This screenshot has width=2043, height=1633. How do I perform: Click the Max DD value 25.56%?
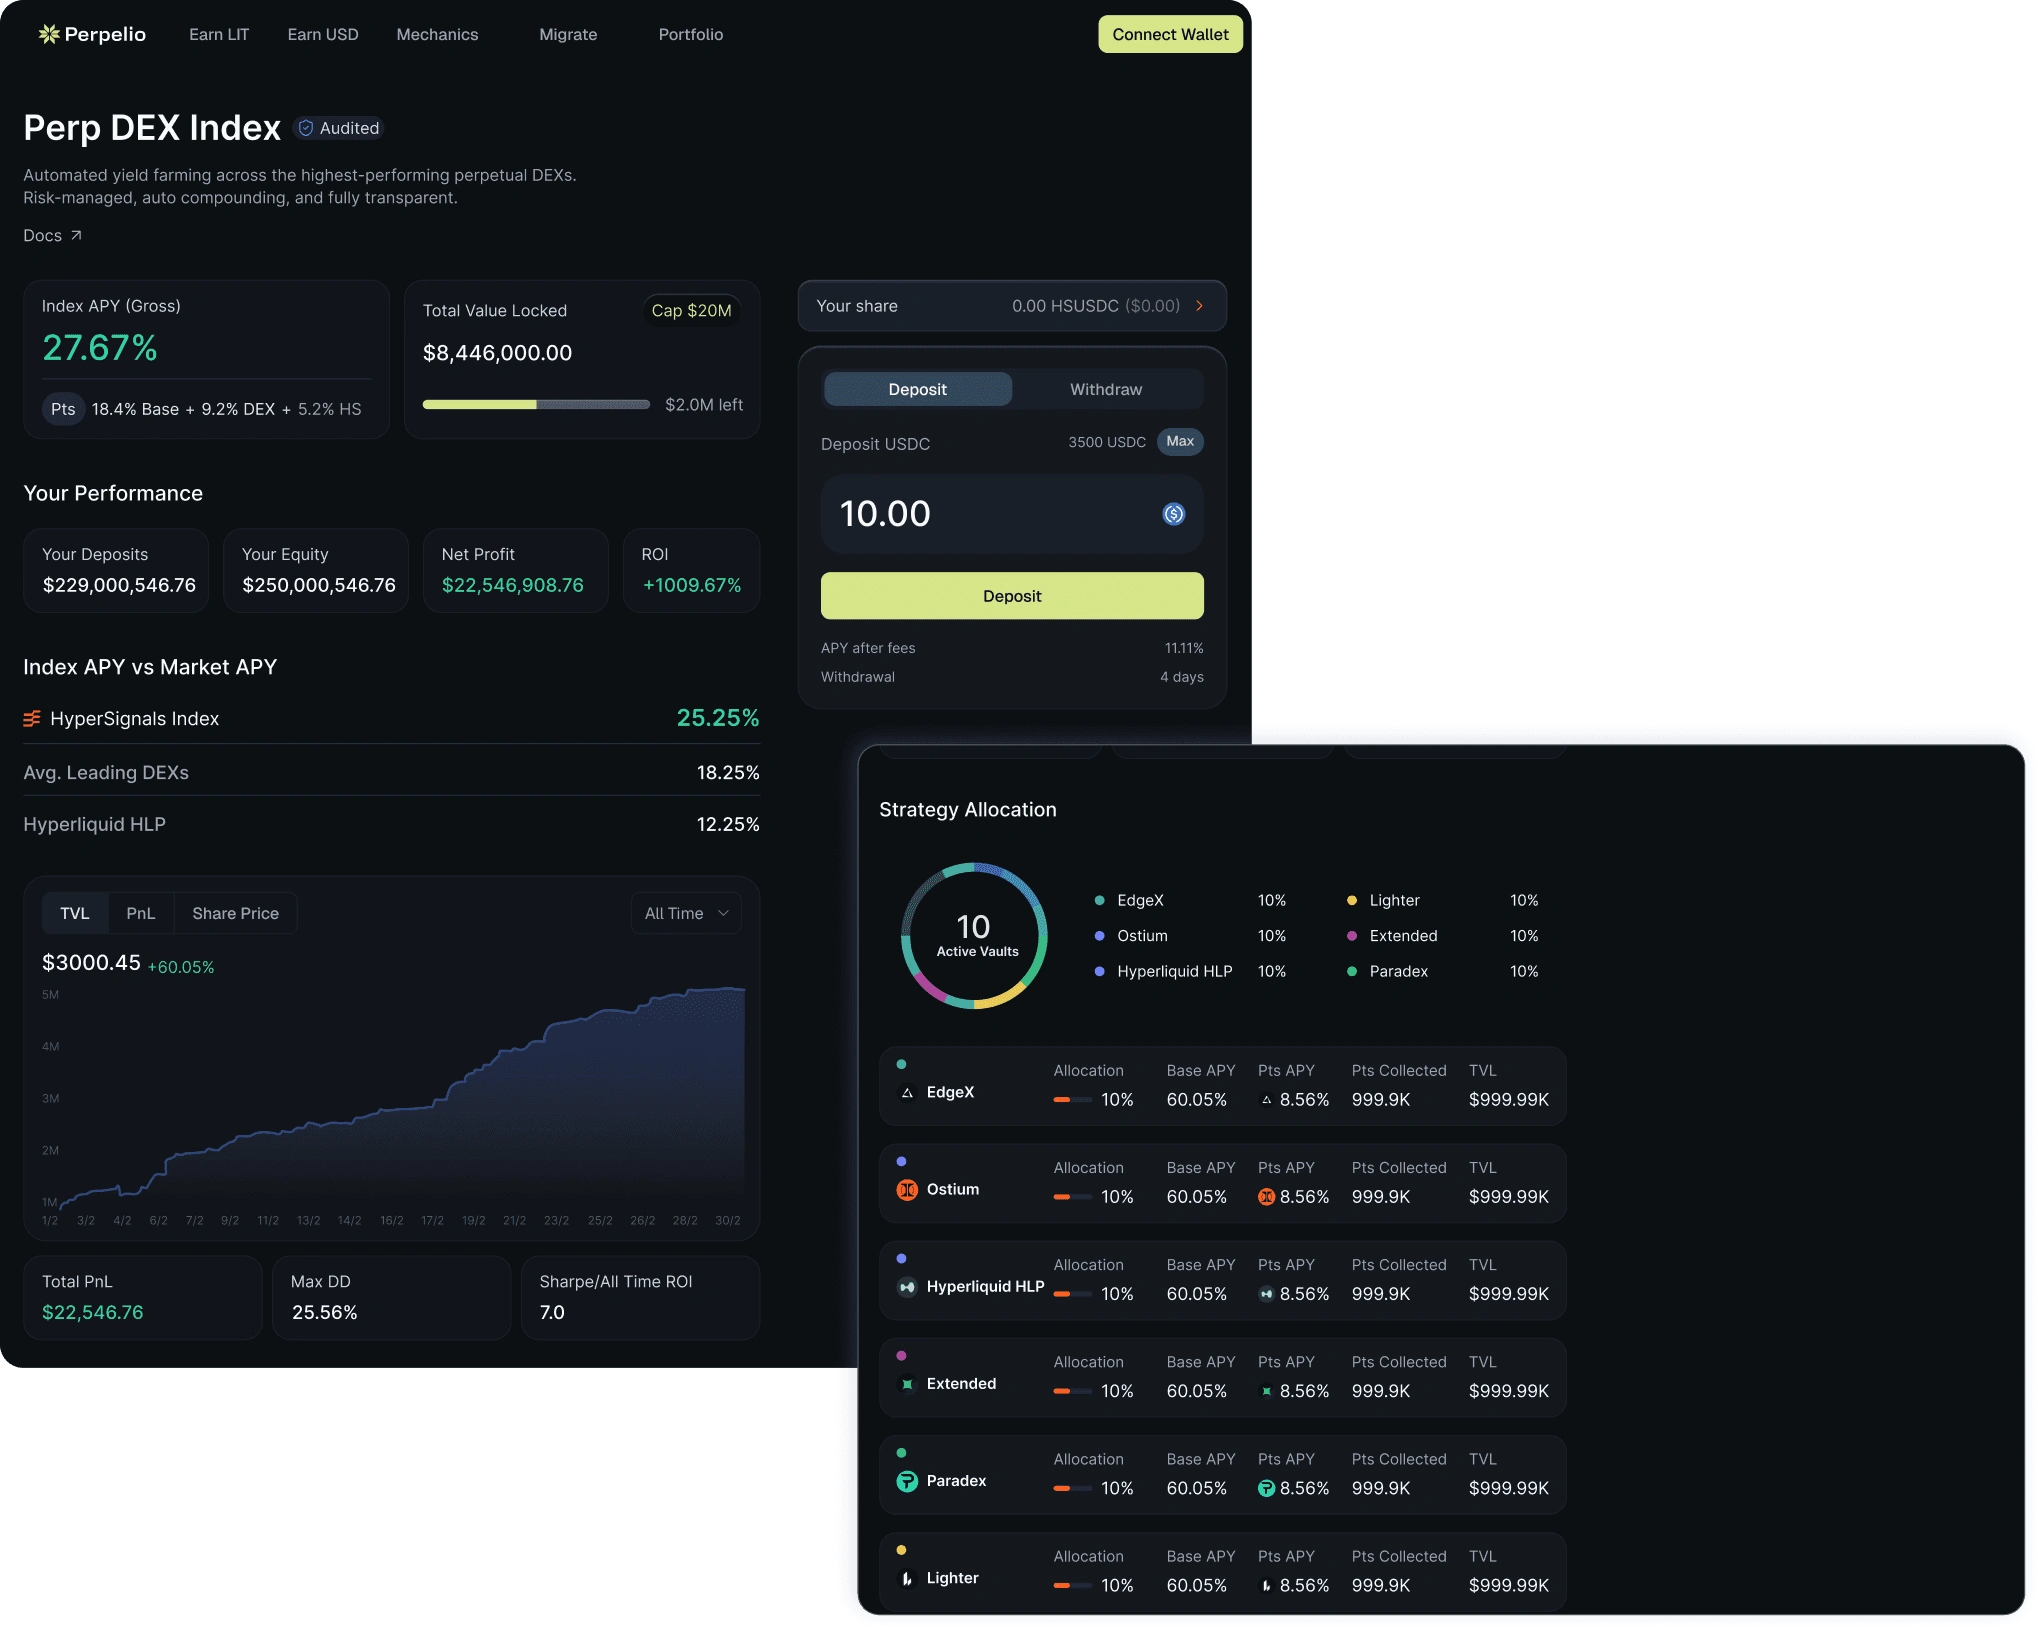(325, 1312)
